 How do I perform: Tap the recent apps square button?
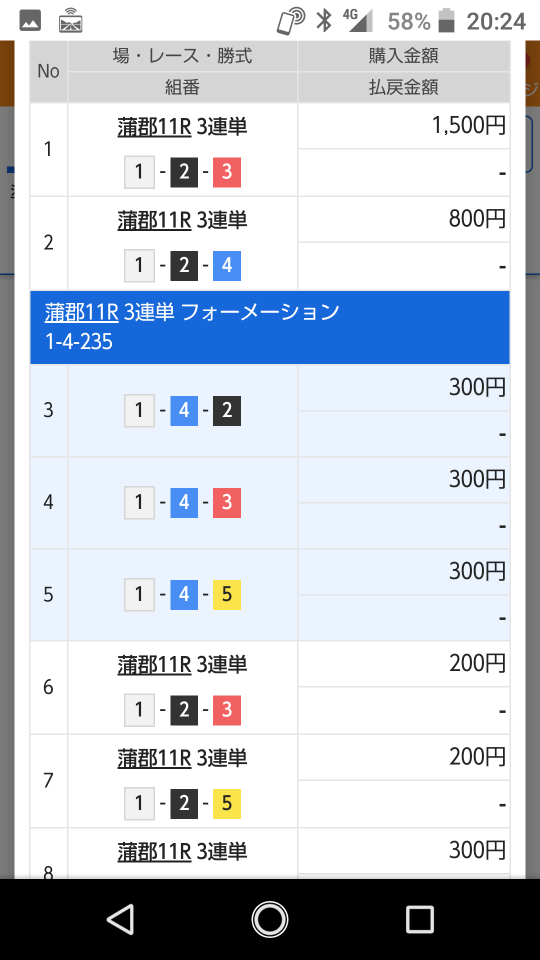coord(419,919)
